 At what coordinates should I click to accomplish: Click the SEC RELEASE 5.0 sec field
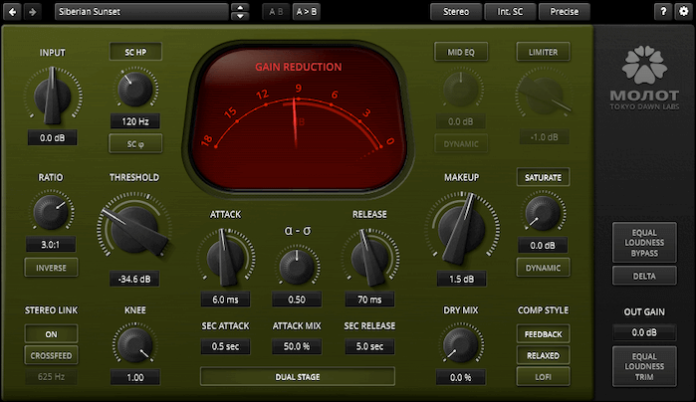369,346
